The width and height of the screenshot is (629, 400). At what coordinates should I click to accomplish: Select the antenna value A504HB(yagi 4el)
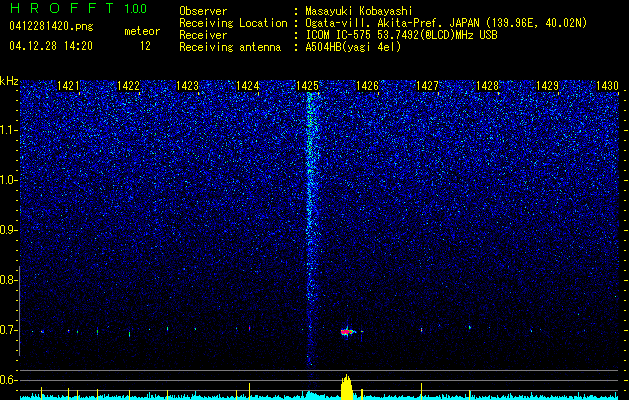click(x=353, y=47)
